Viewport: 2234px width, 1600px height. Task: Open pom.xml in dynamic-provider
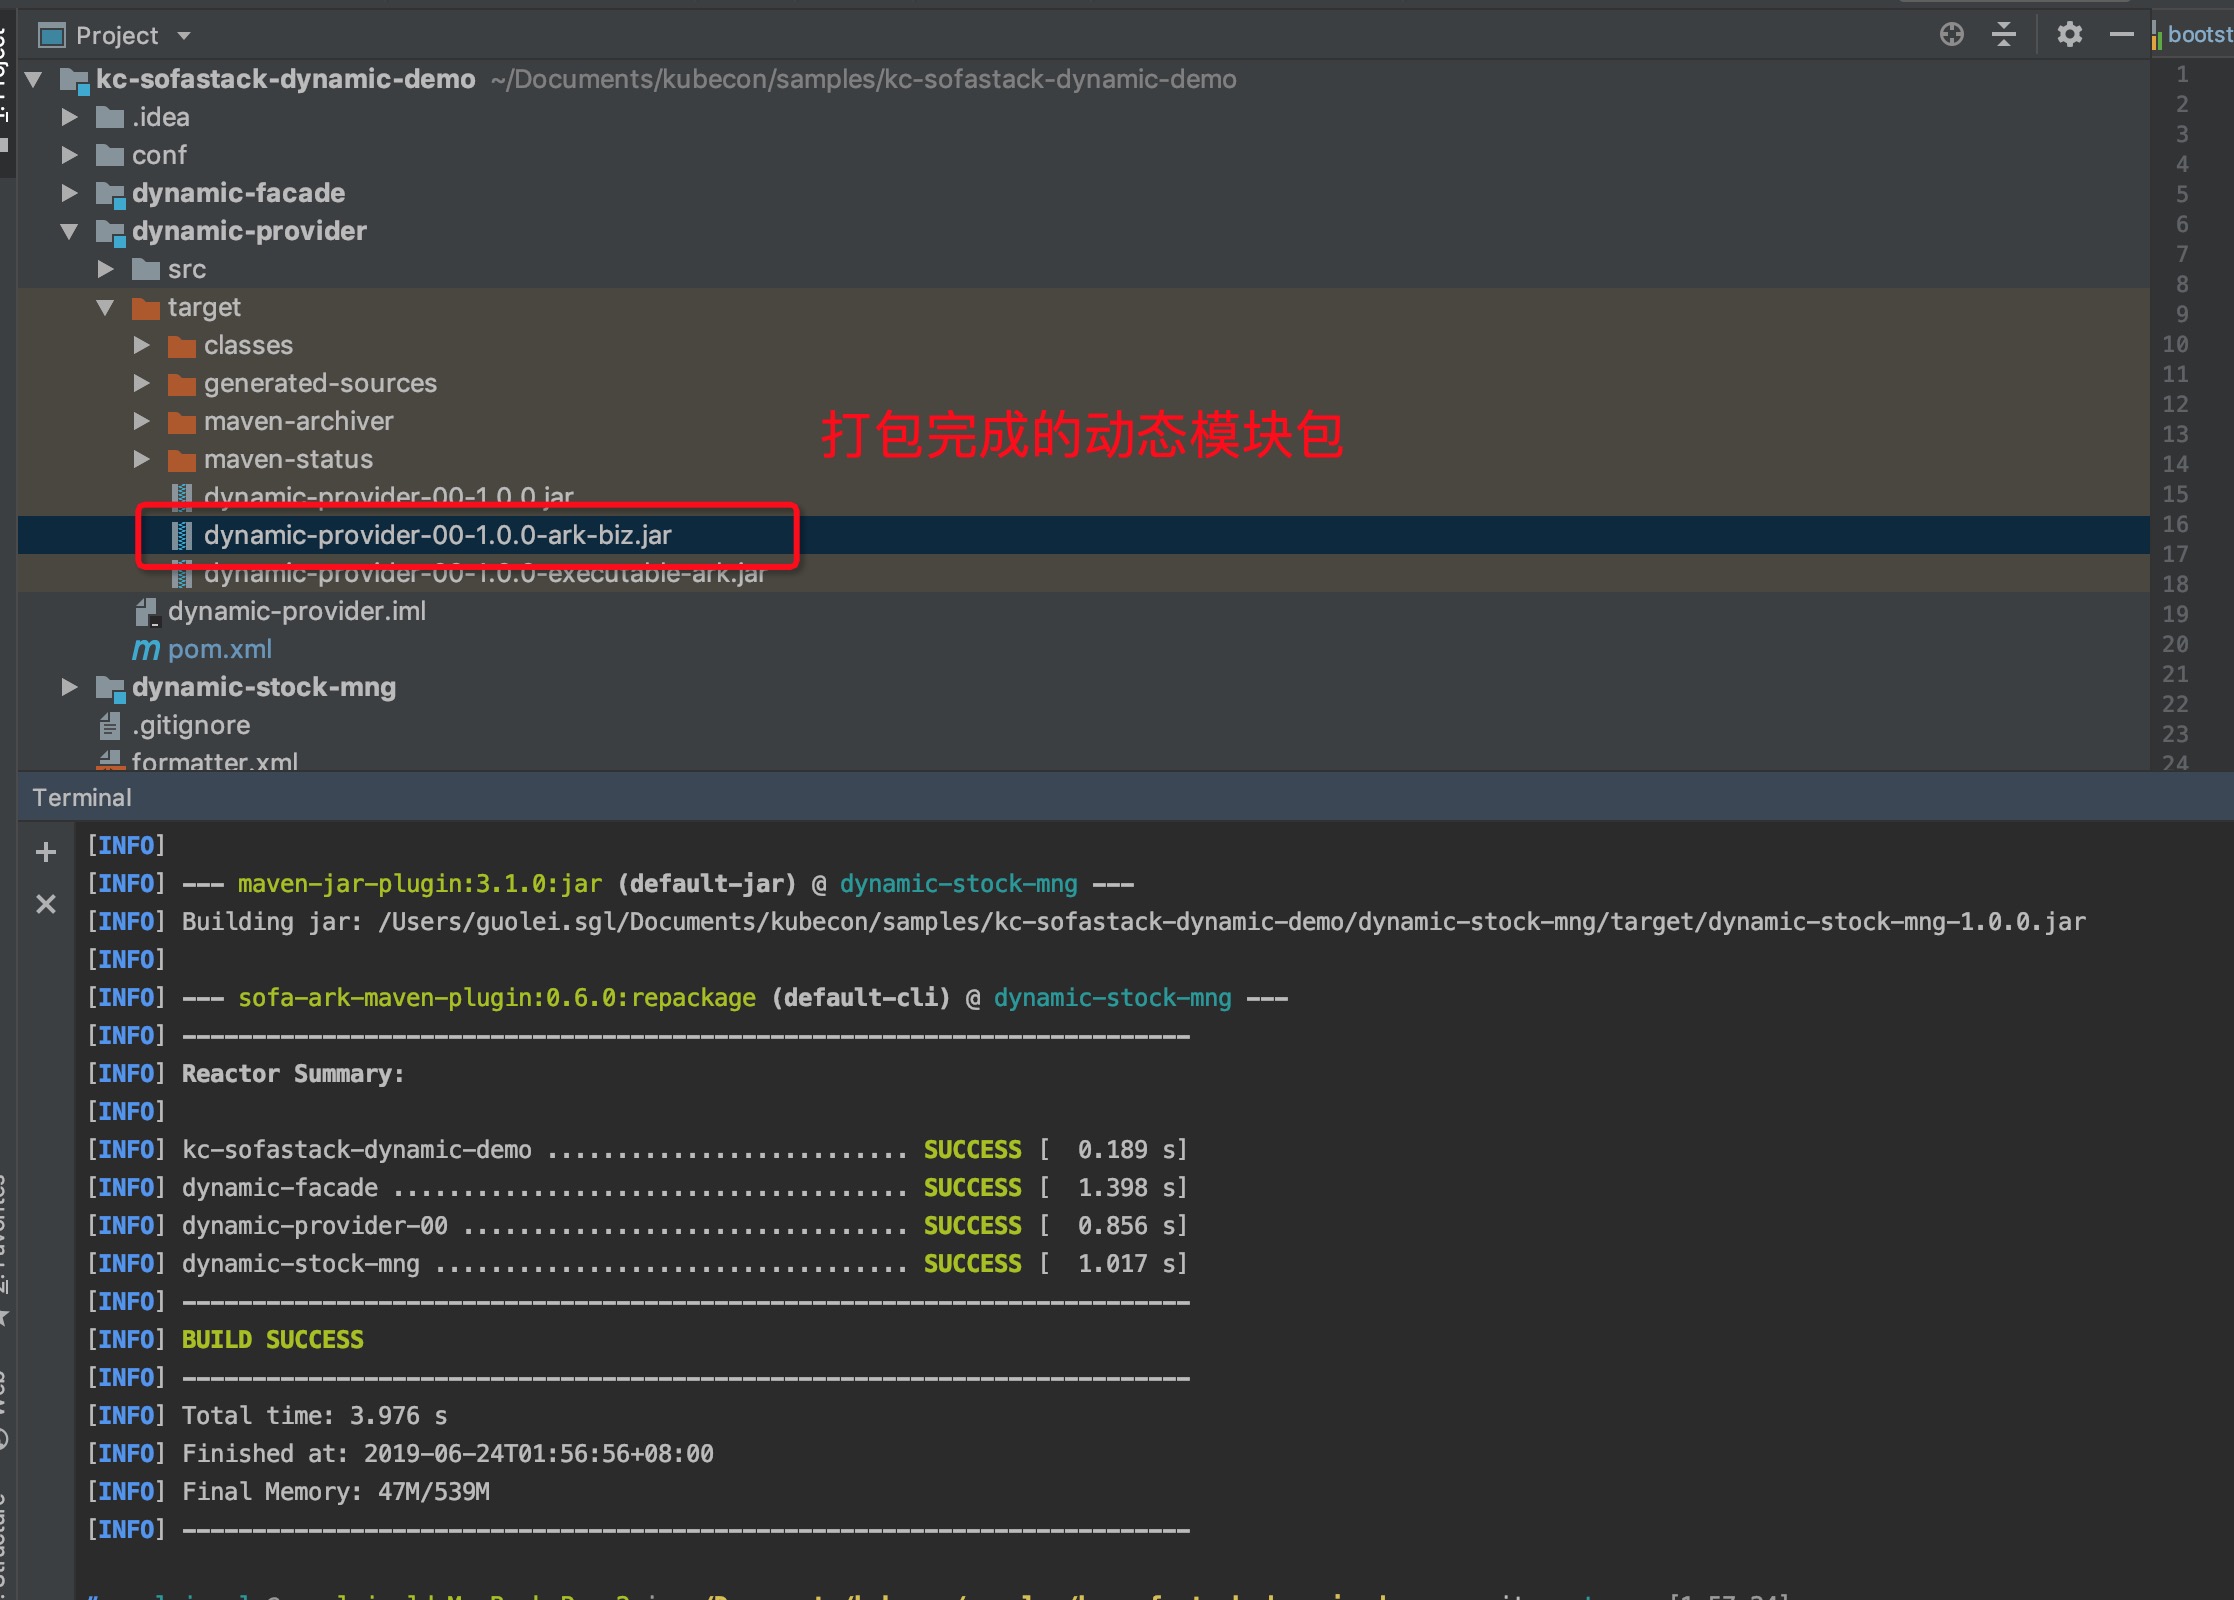pyautogui.click(x=220, y=649)
